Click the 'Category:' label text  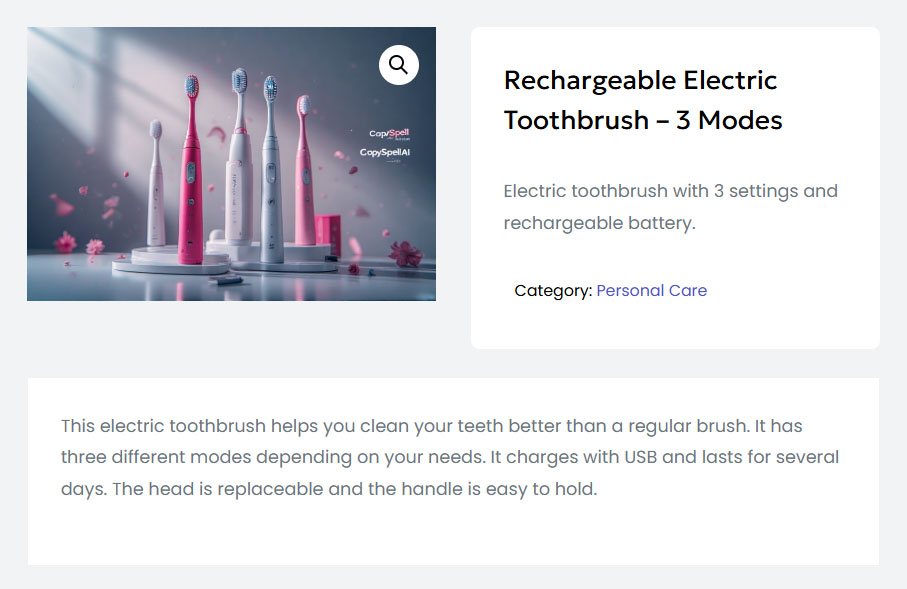coord(553,291)
